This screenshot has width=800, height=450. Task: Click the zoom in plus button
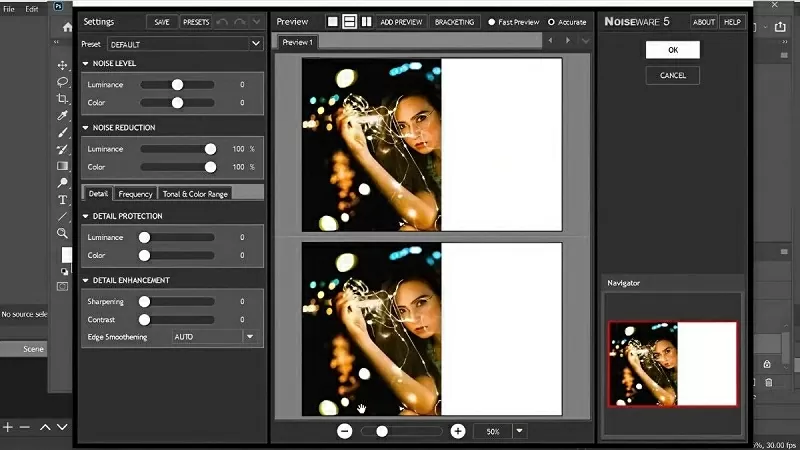tap(458, 431)
